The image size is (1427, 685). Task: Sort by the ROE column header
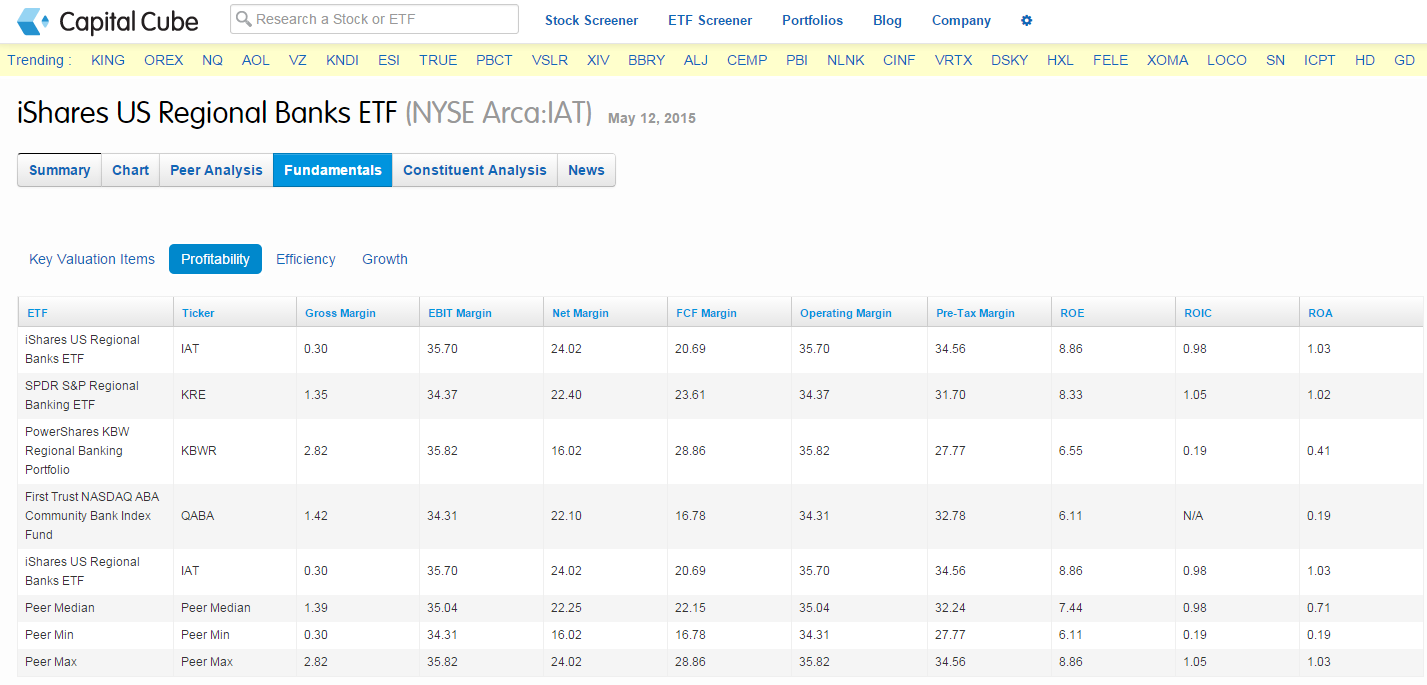[1072, 313]
